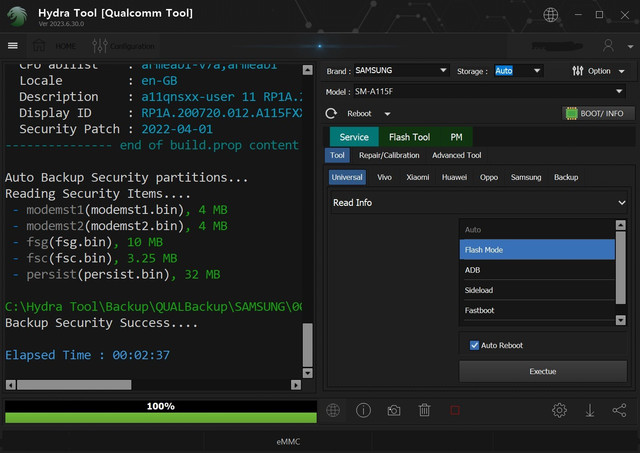Switch to the Flash Tool tab
Image resolution: width=640 pixels, height=453 pixels.
click(x=409, y=137)
